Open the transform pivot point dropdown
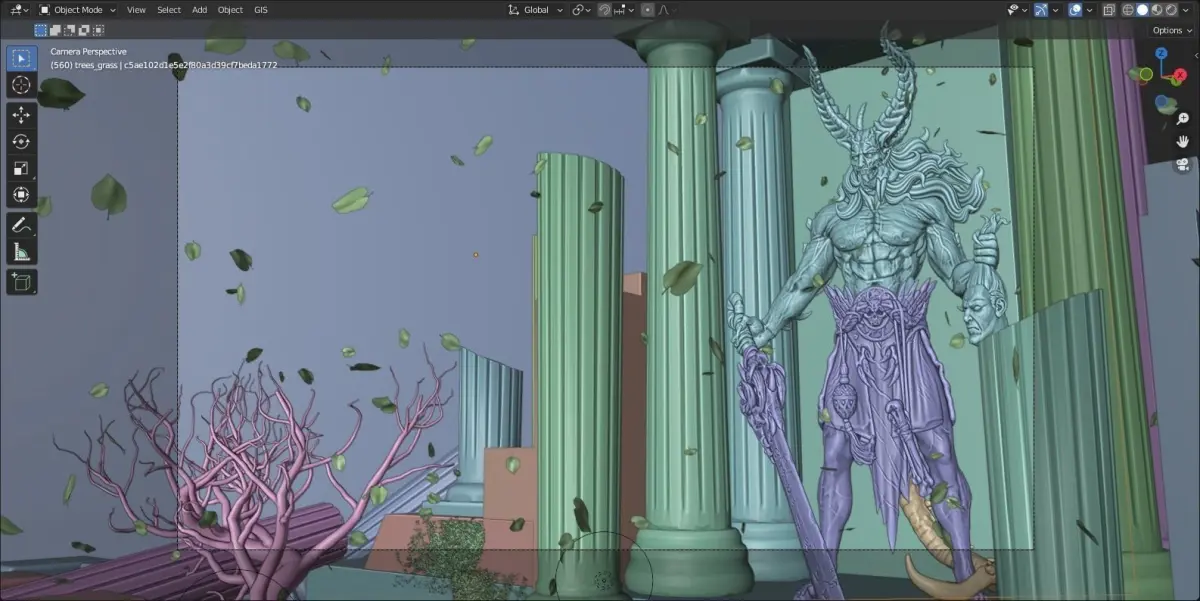This screenshot has width=1200, height=601. tap(581, 10)
